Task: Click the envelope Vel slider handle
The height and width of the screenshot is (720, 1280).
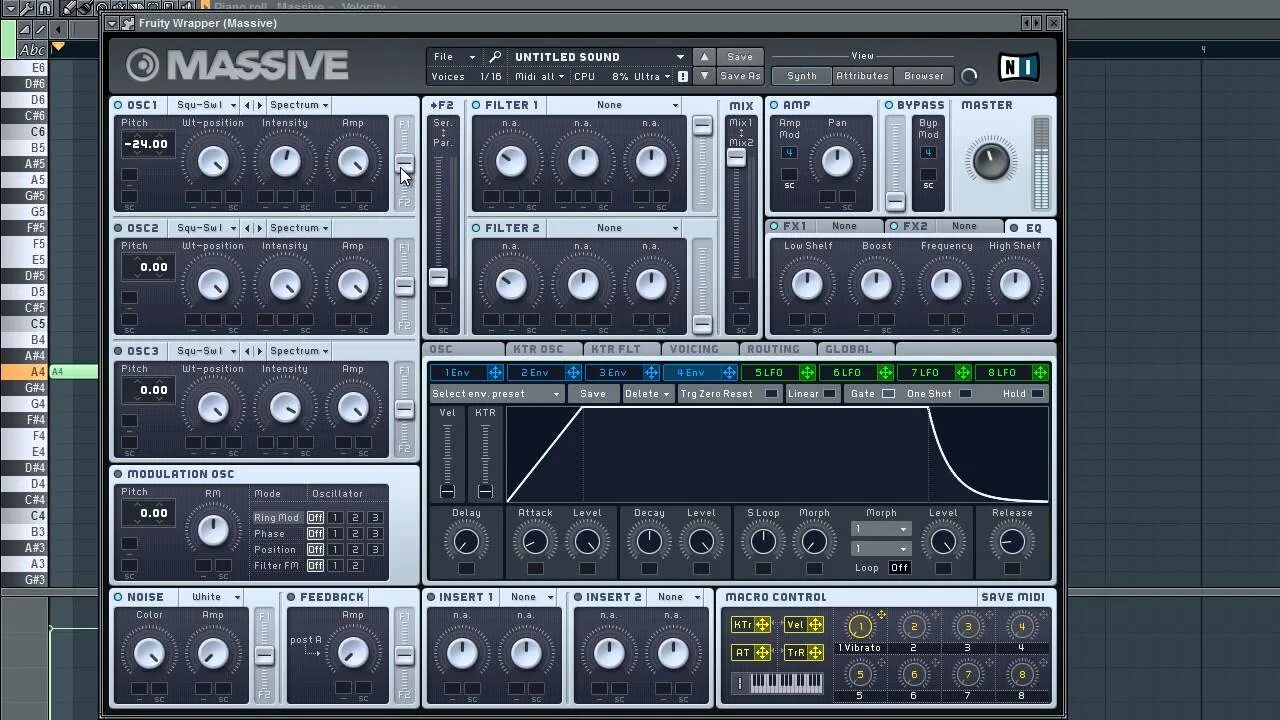Action: 447,491
